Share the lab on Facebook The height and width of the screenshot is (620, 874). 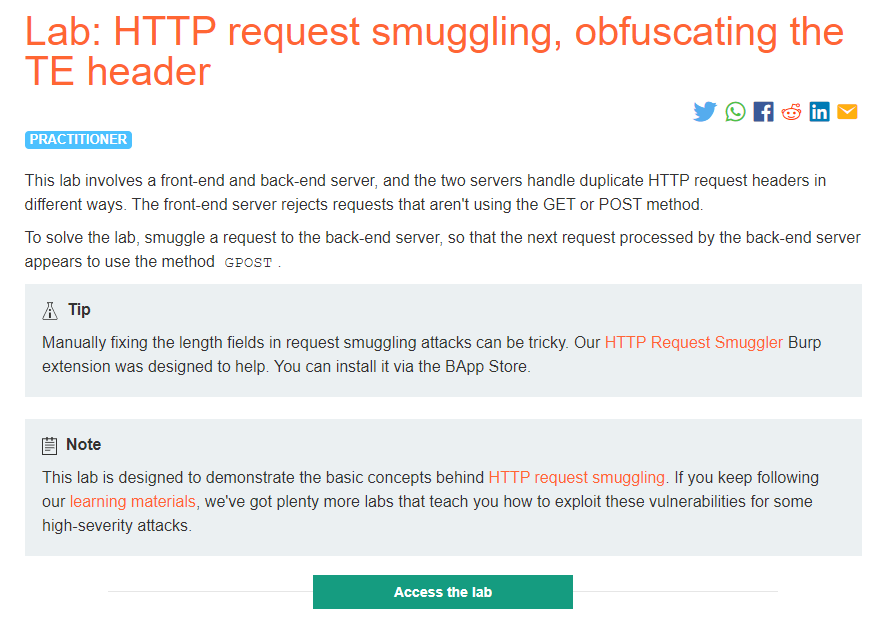coord(762,111)
